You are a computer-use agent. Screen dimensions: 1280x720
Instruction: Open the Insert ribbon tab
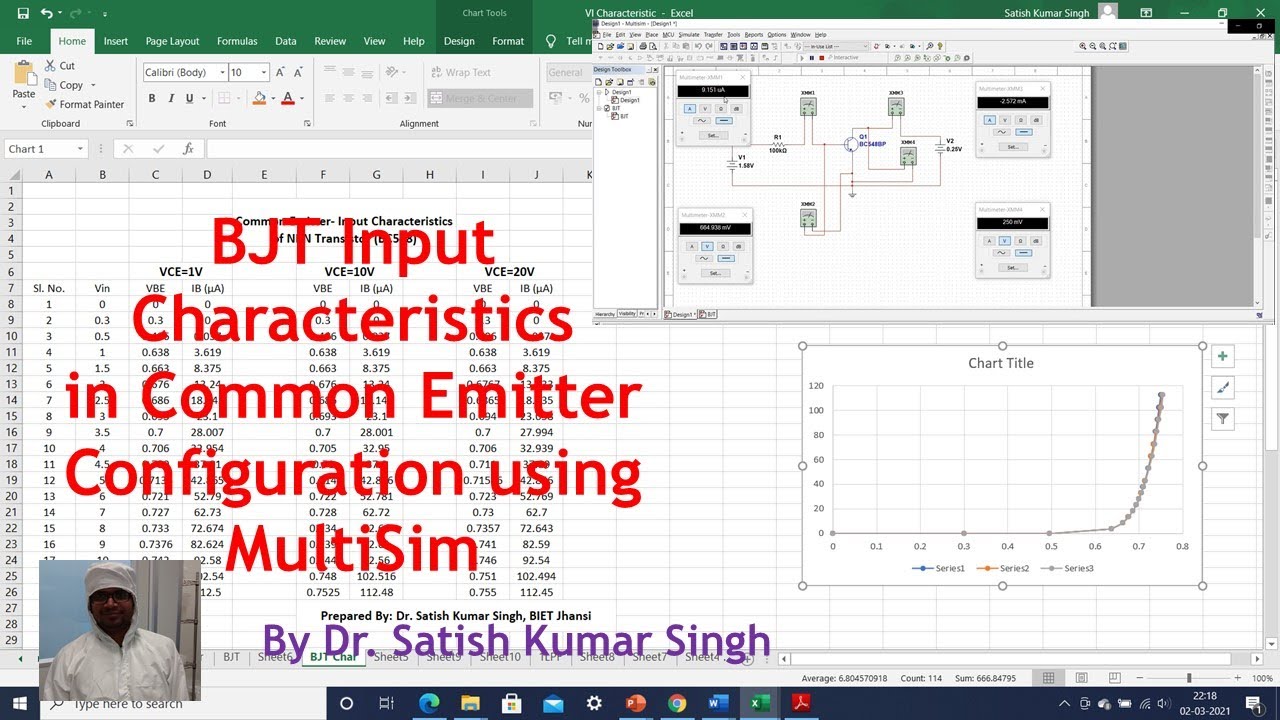[x=116, y=41]
